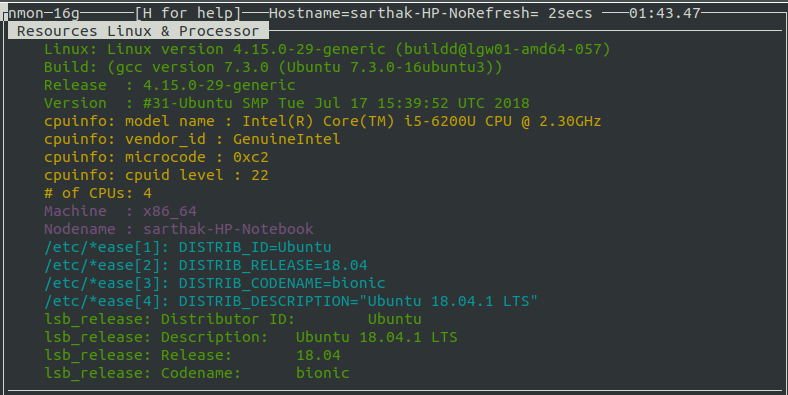
Task: Click the 01:43.47 clock display
Action: tap(664, 13)
